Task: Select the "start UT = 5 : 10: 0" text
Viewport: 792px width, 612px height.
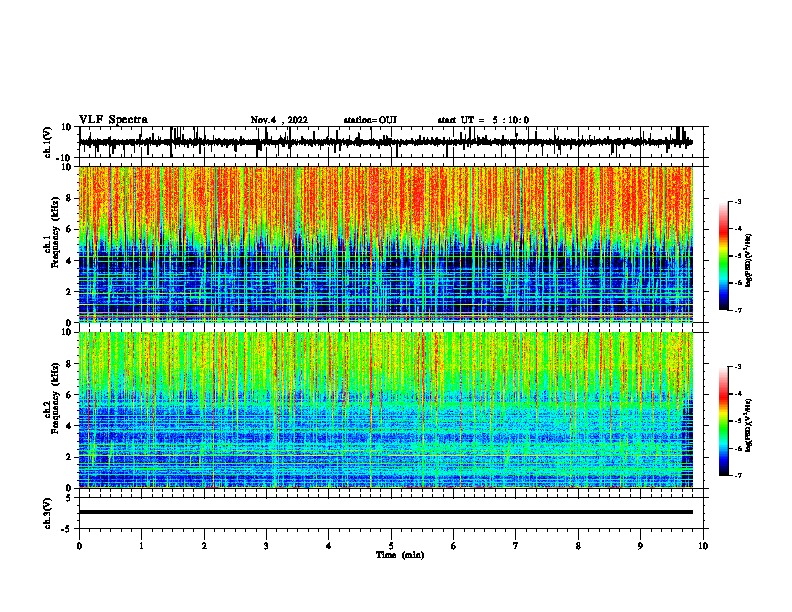Action: (x=483, y=120)
